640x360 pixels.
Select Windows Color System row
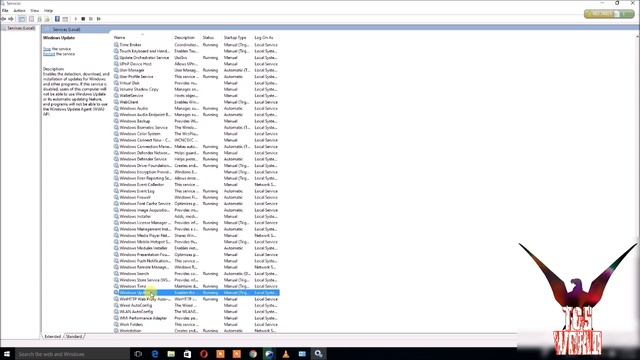click(196, 134)
